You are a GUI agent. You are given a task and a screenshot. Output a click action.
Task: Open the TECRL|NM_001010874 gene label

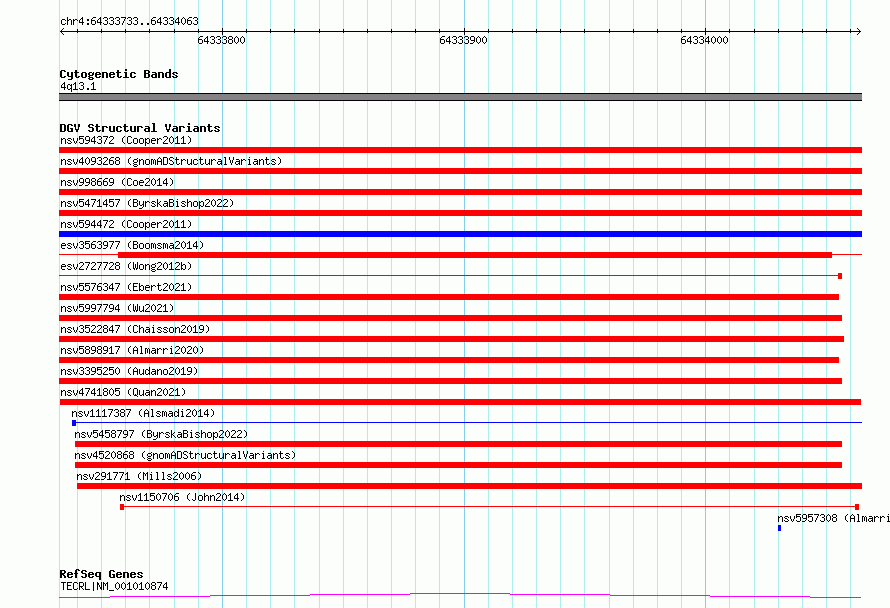(114, 586)
